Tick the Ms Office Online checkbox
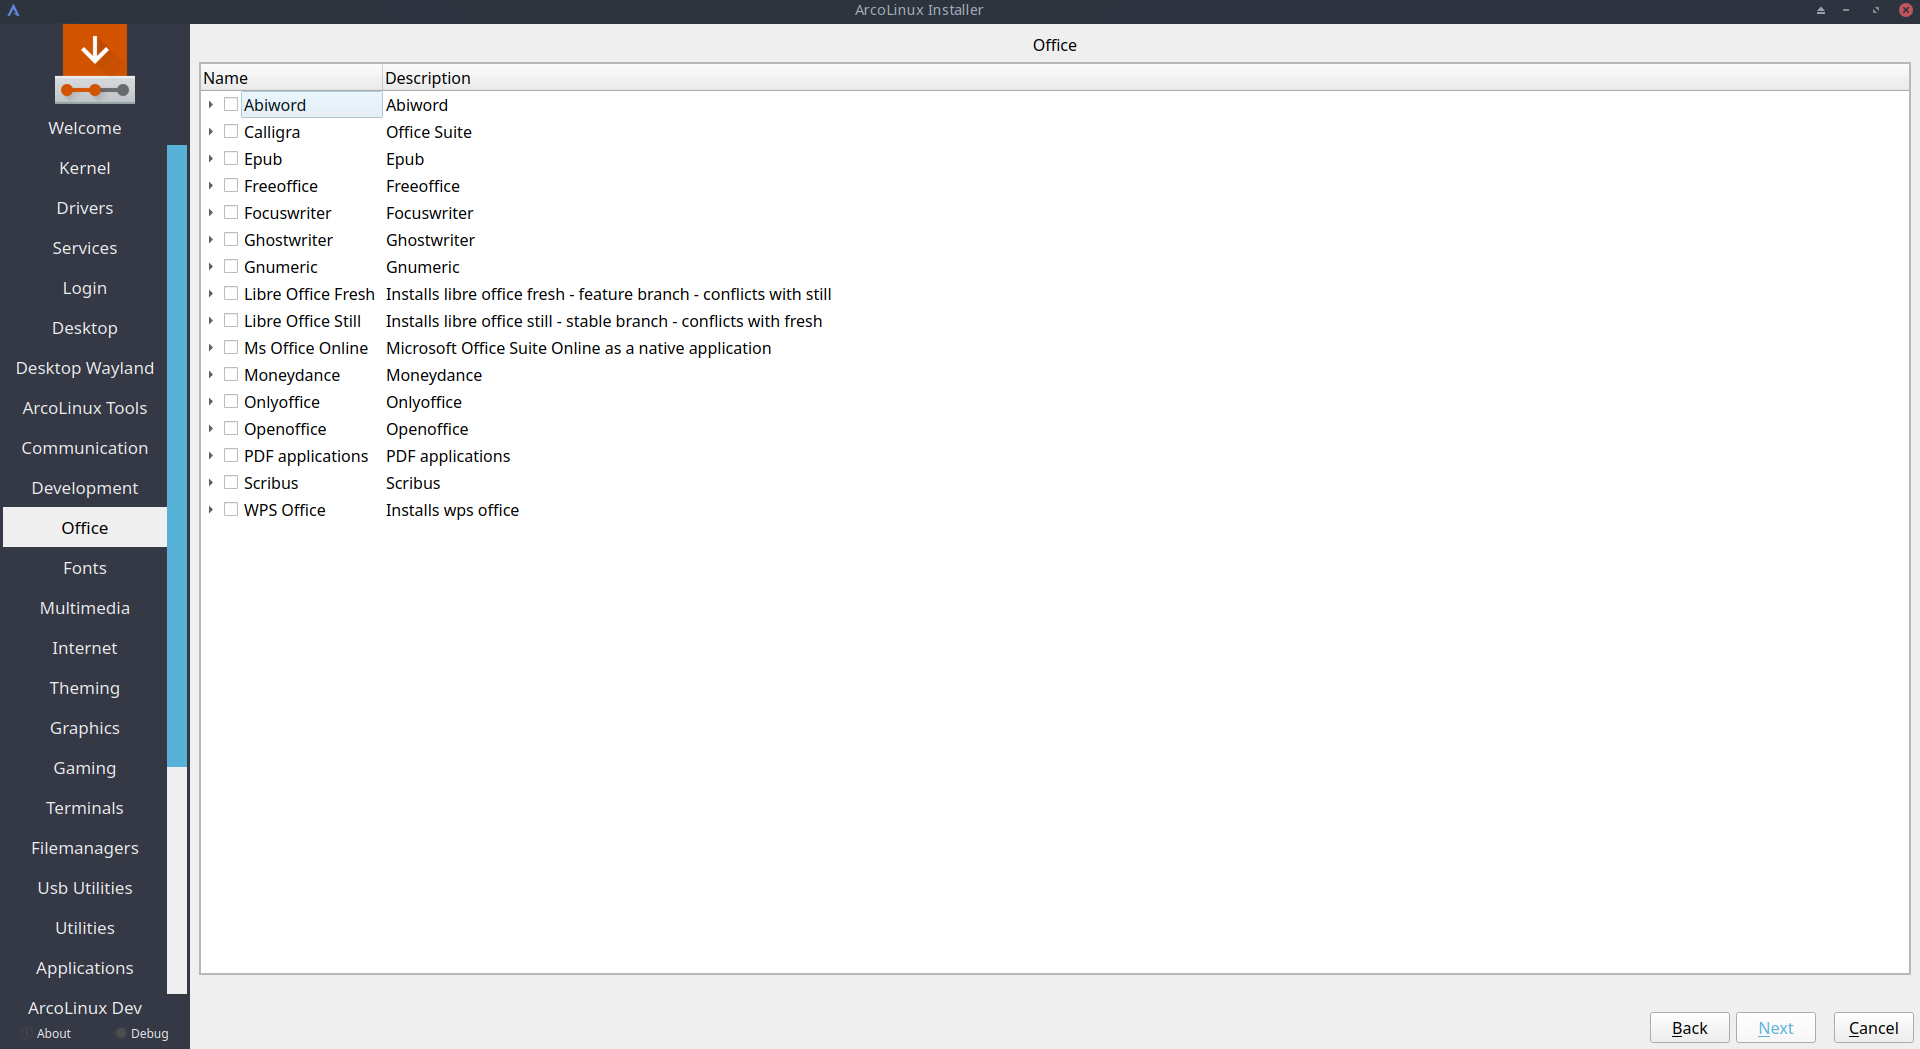Image resolution: width=1920 pixels, height=1049 pixels. (x=231, y=348)
